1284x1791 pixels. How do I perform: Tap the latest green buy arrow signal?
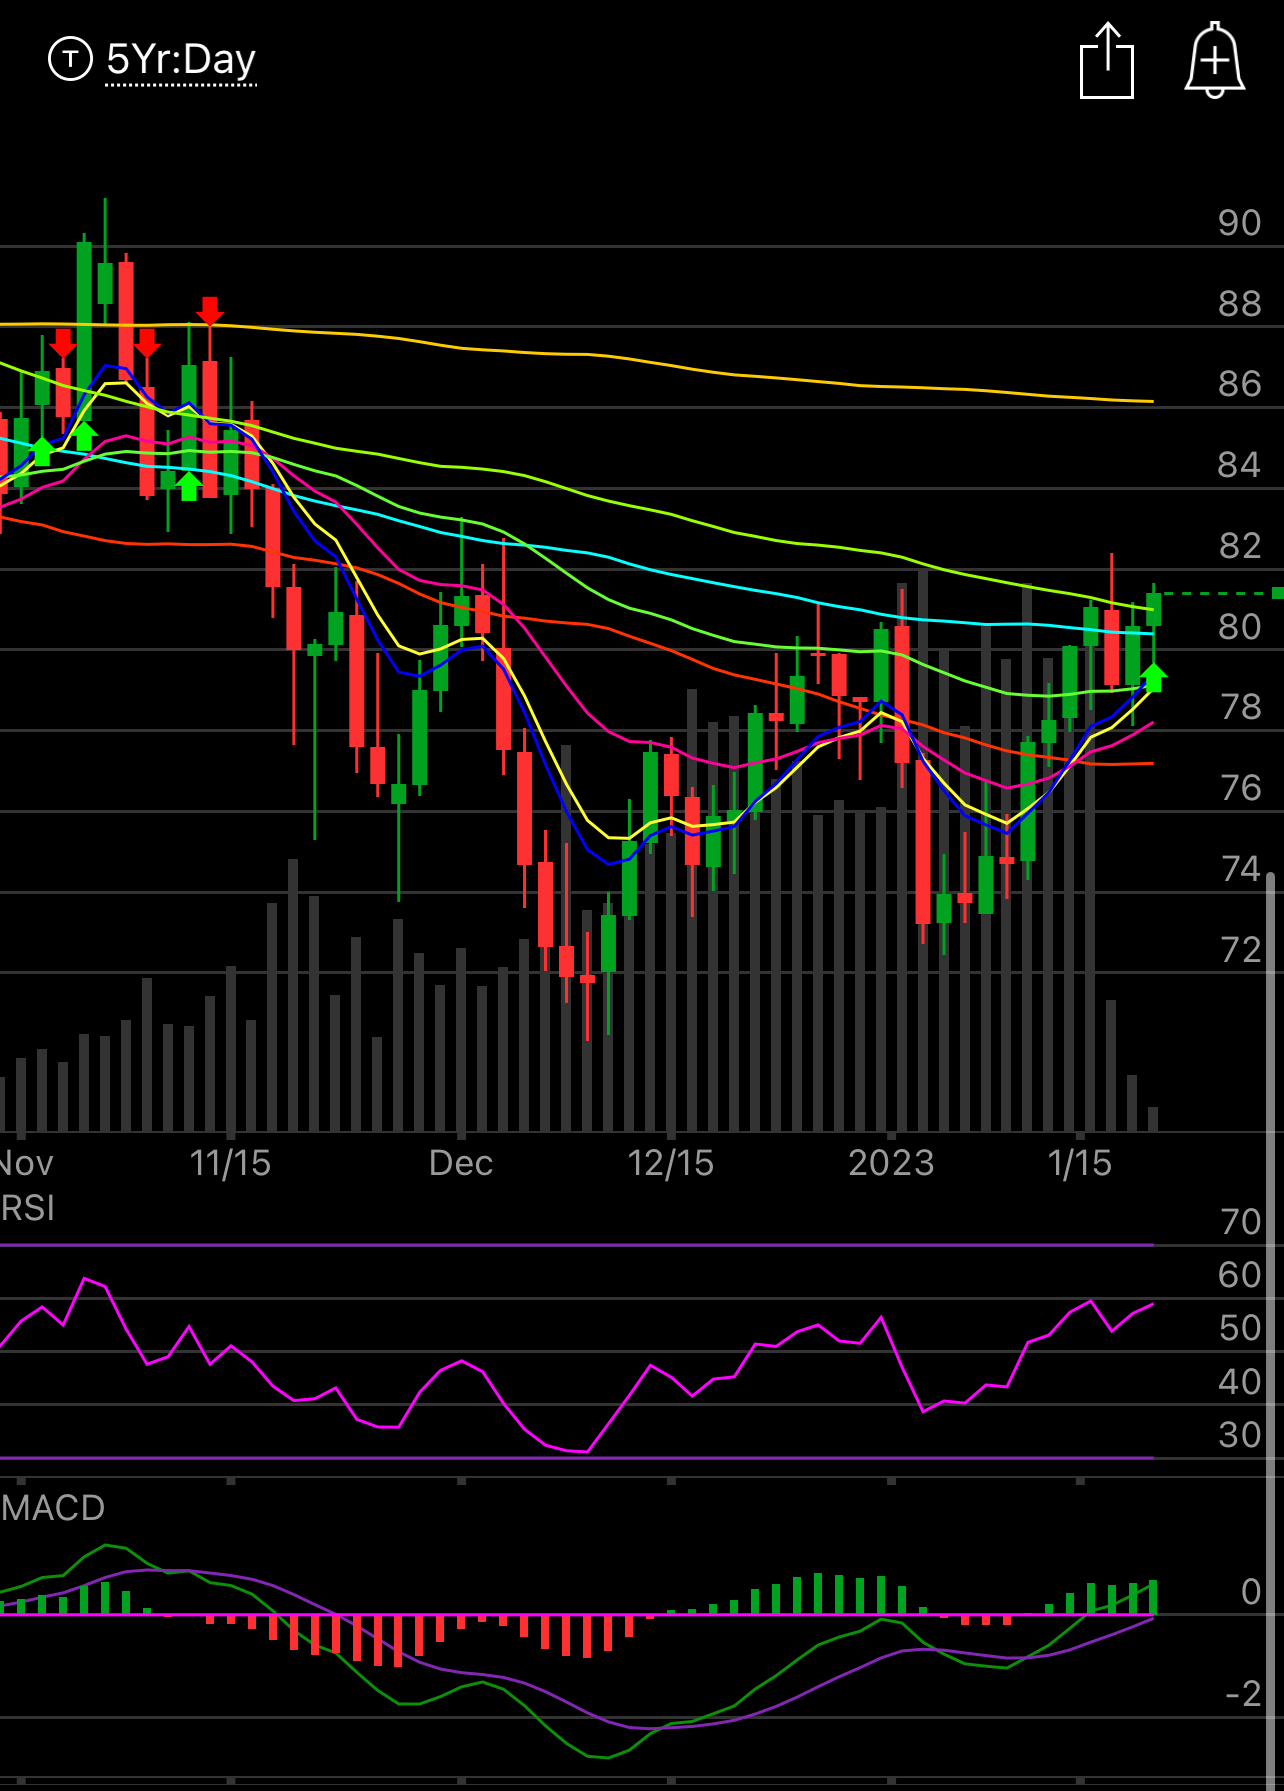[x=1153, y=677]
